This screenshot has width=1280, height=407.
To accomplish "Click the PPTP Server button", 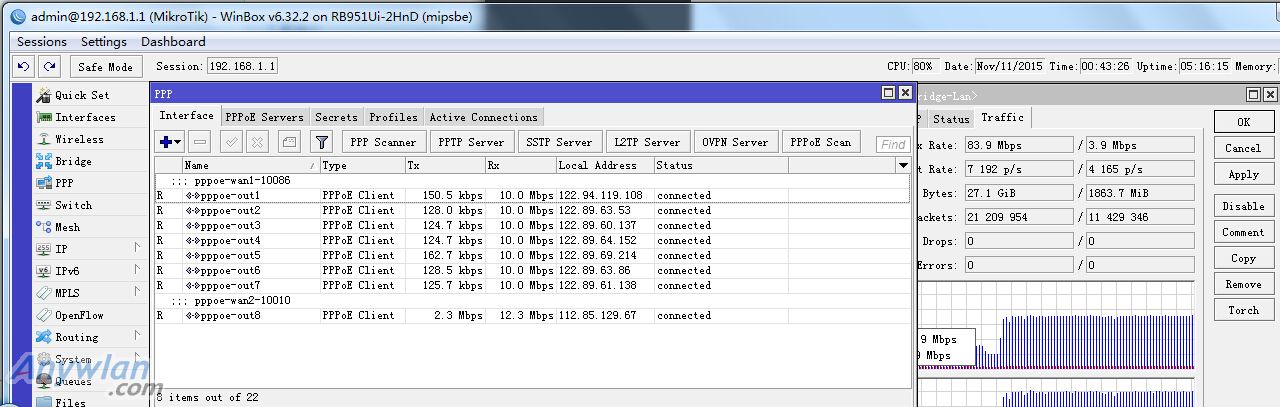I will click(x=471, y=142).
